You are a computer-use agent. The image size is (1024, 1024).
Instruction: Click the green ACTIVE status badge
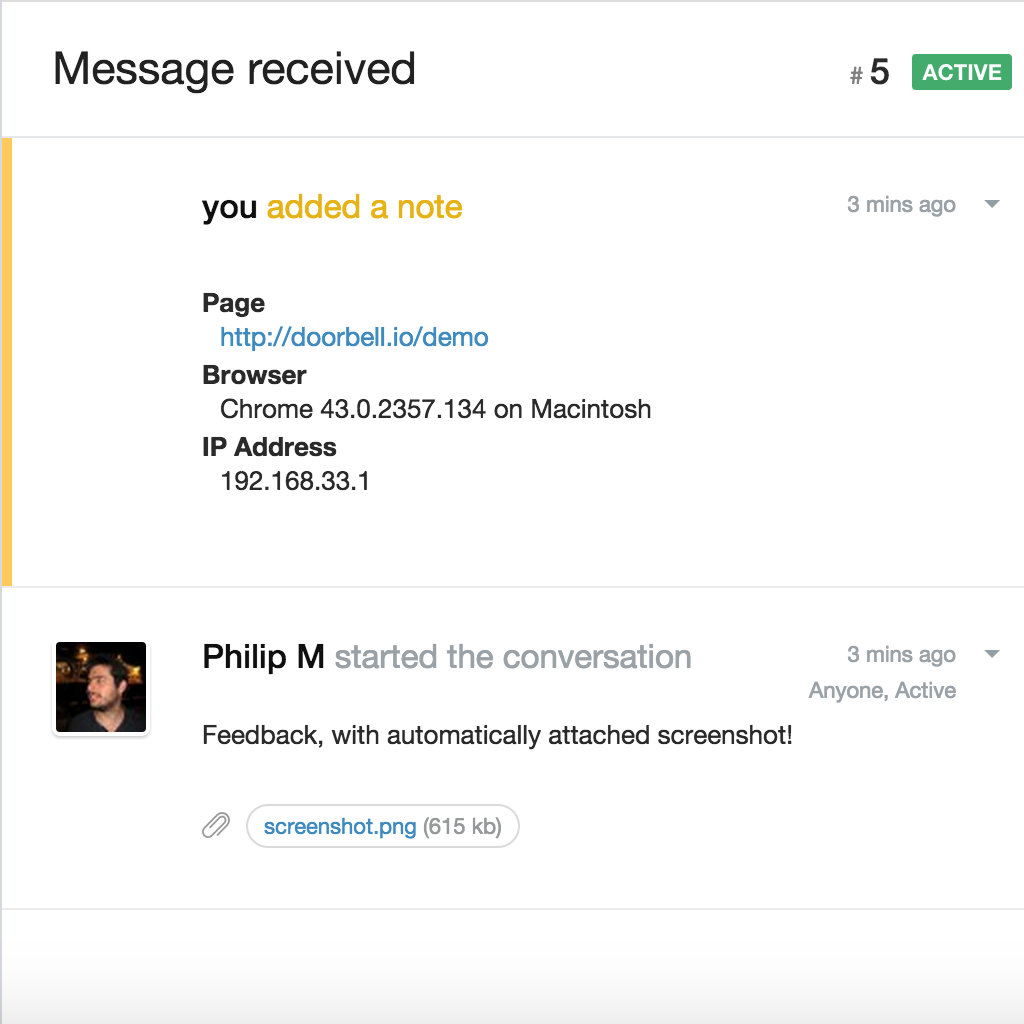pos(961,72)
